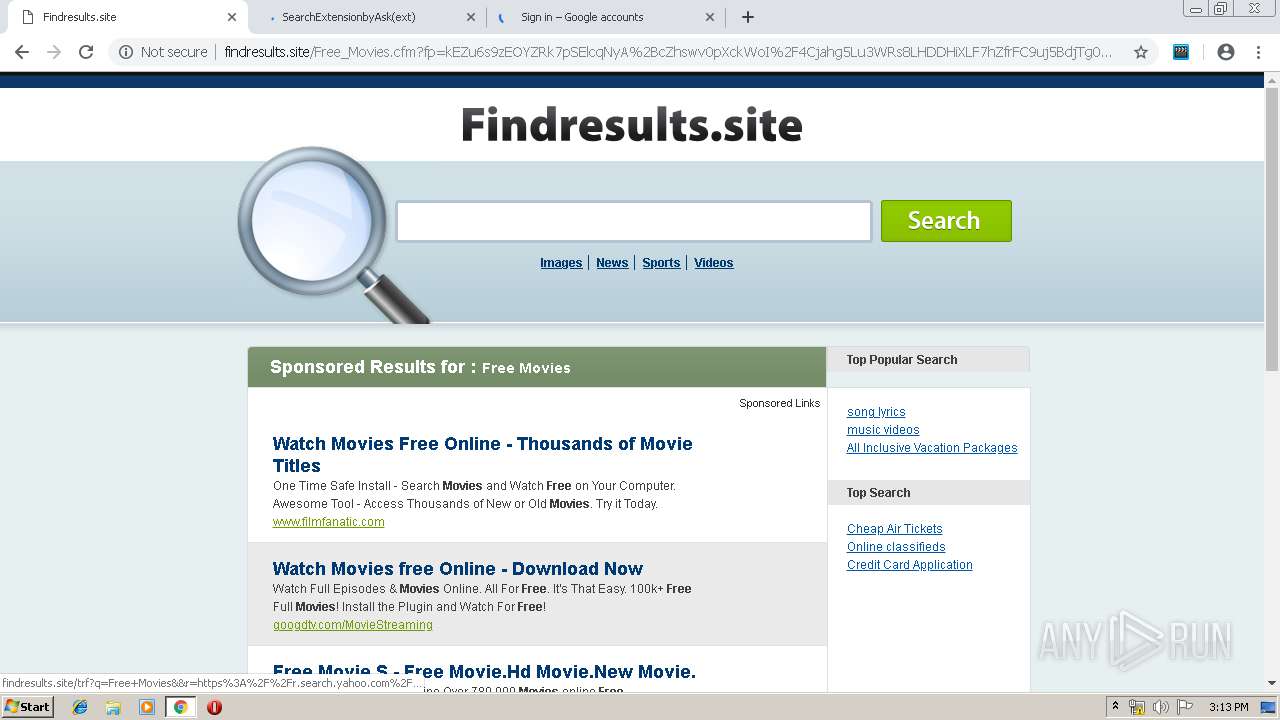1280x720 pixels.
Task: Show hidden system tray icons
Action: [1115, 707]
